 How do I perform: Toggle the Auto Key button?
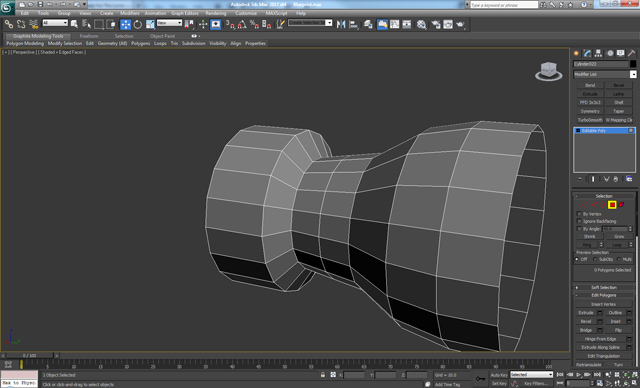tap(499, 375)
